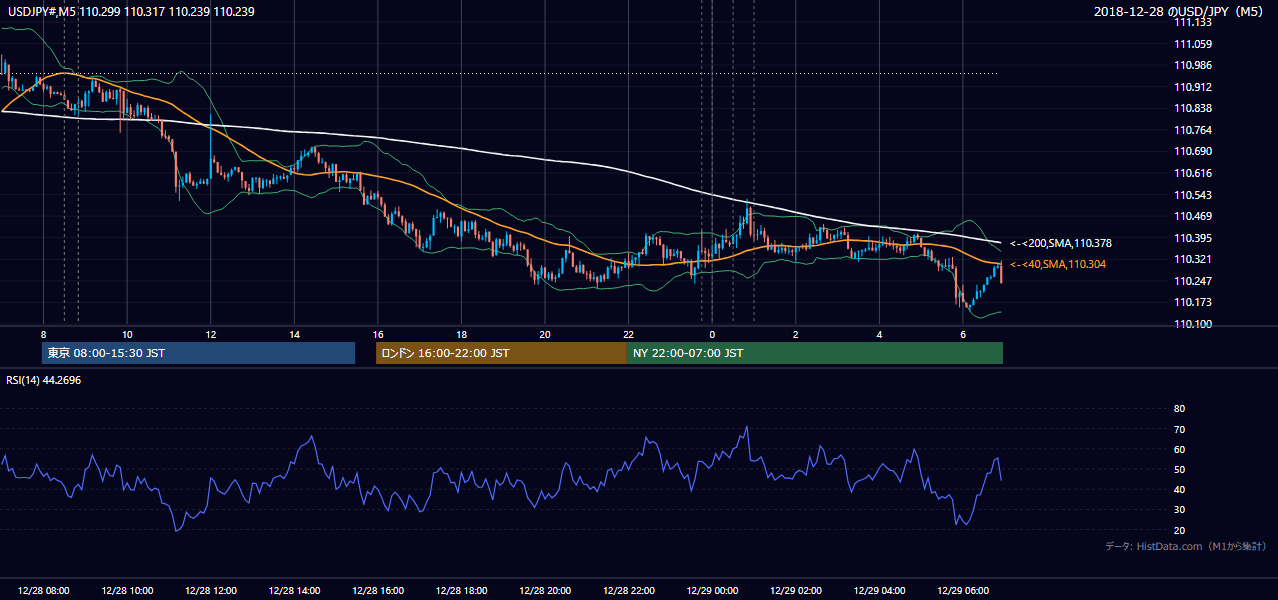
Task: Click the 12/29 06:00 bottom time label
Action: click(x=963, y=591)
